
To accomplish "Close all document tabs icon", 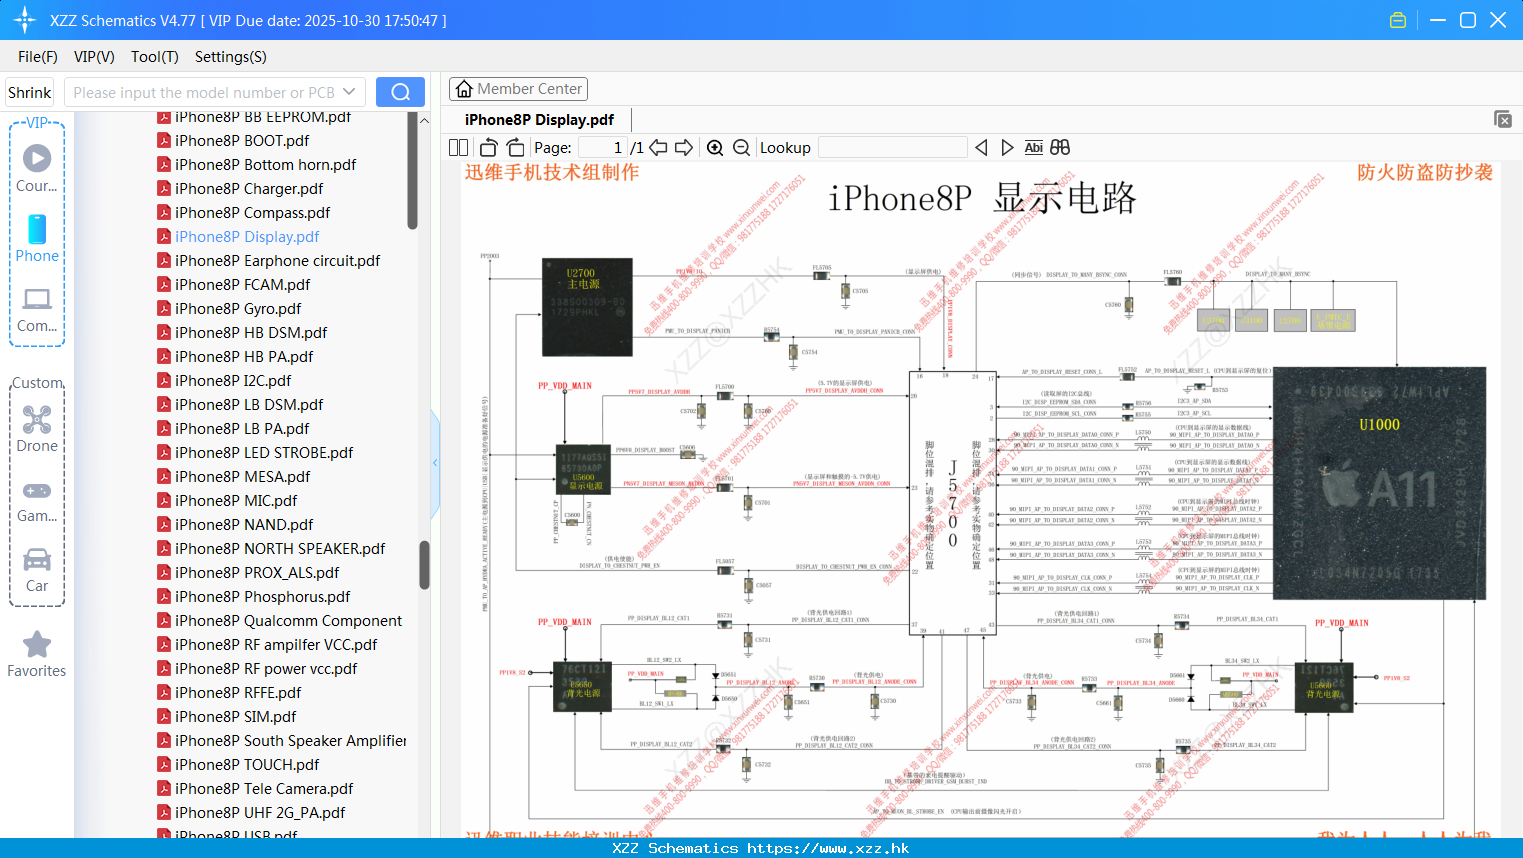I will pos(1503,119).
